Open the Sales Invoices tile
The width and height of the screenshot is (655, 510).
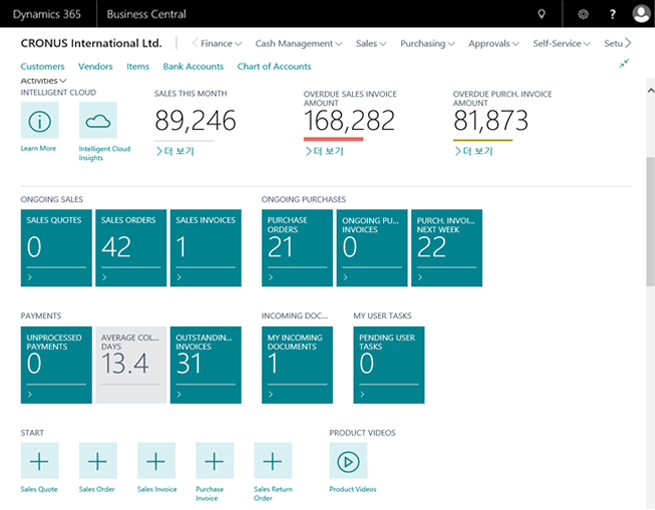coord(206,248)
